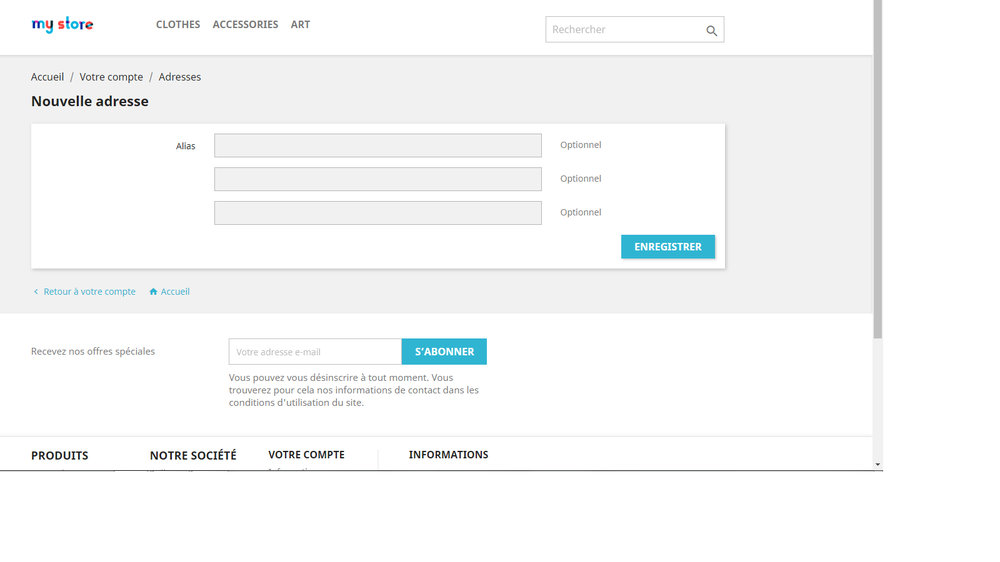Open the VOTRE COMPTE footer link
The image size is (1000, 562).
click(x=306, y=455)
